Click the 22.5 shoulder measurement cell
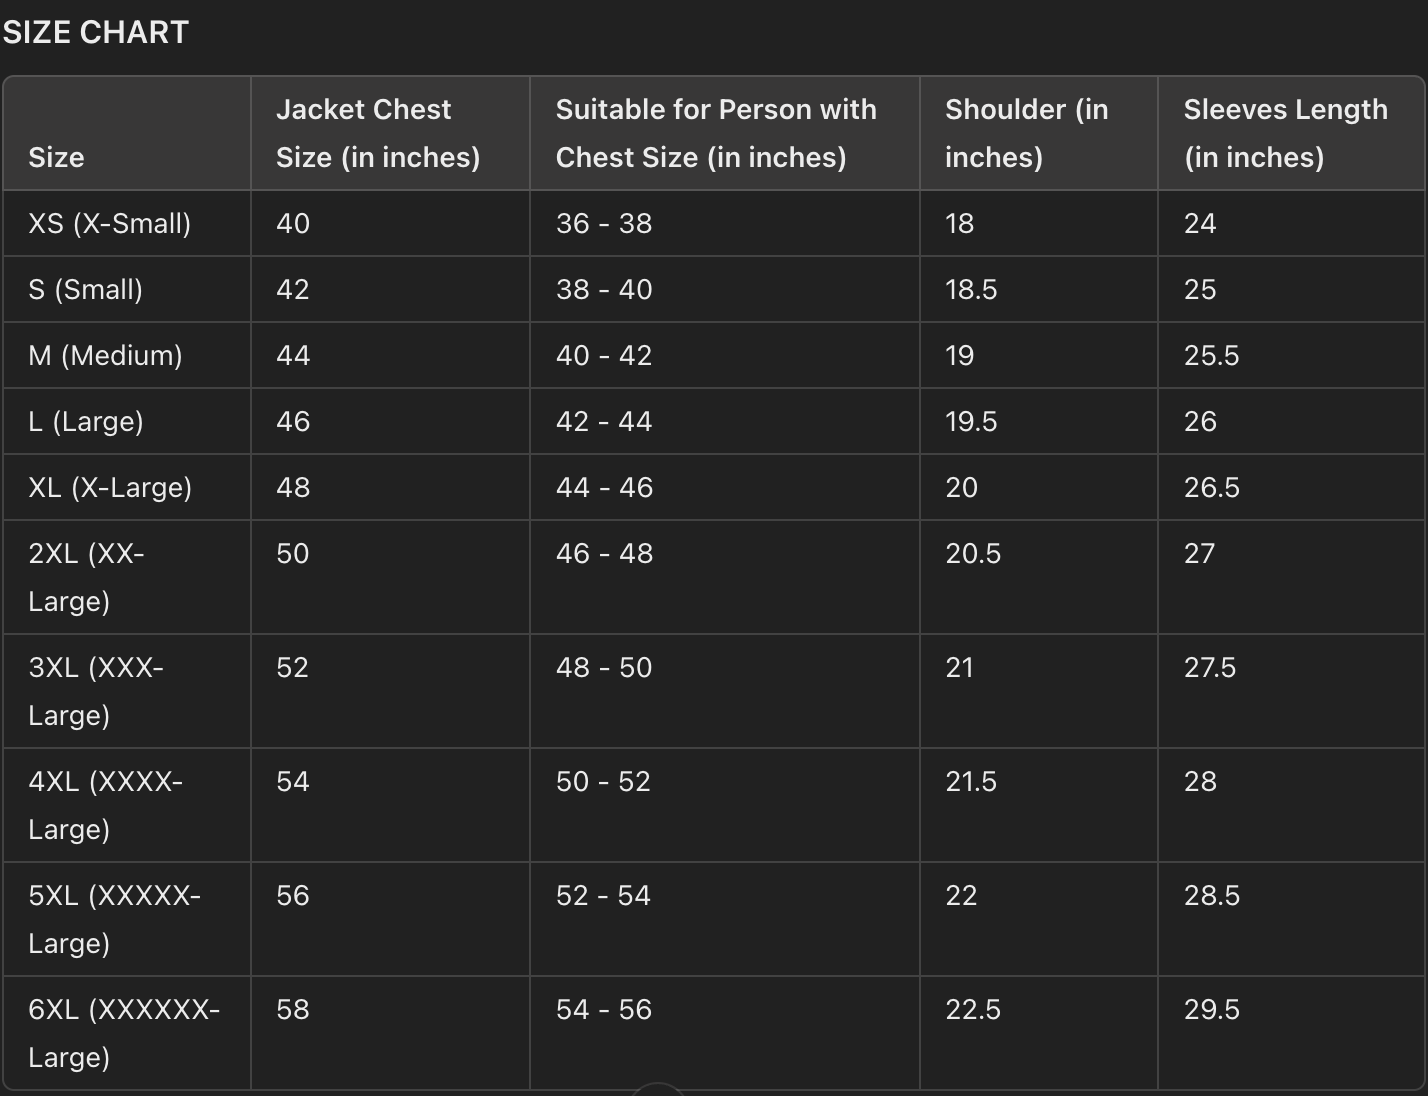Image resolution: width=1428 pixels, height=1096 pixels. (x=973, y=1010)
